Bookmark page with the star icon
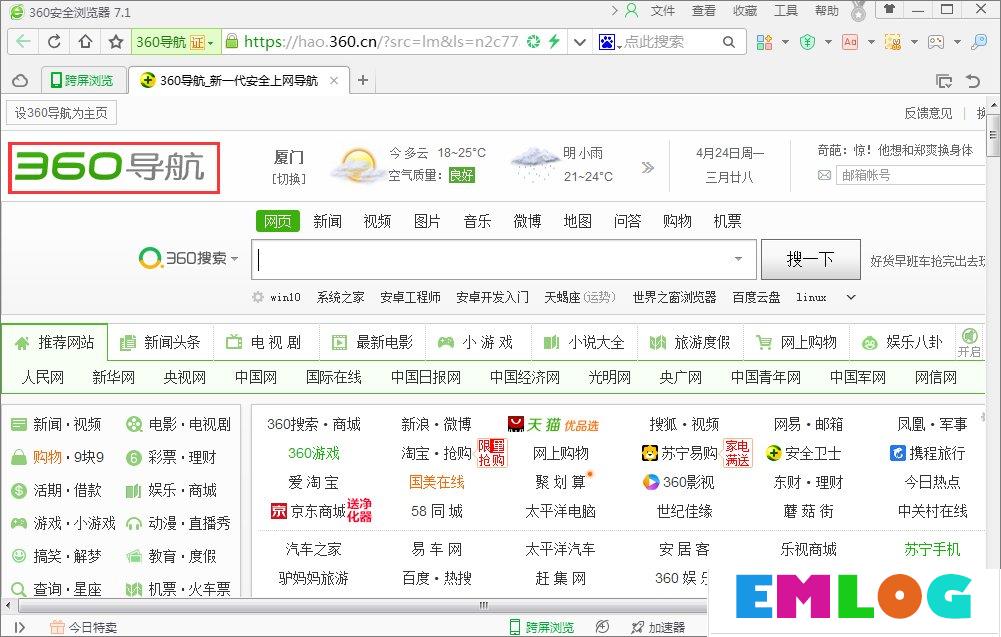Viewport: 1001px width, 637px height. tap(116, 42)
